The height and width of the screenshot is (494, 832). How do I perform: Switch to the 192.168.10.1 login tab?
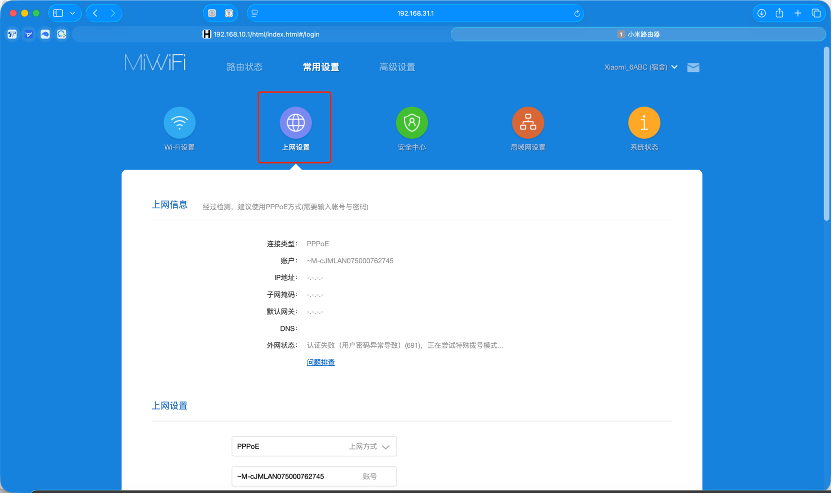[261, 34]
